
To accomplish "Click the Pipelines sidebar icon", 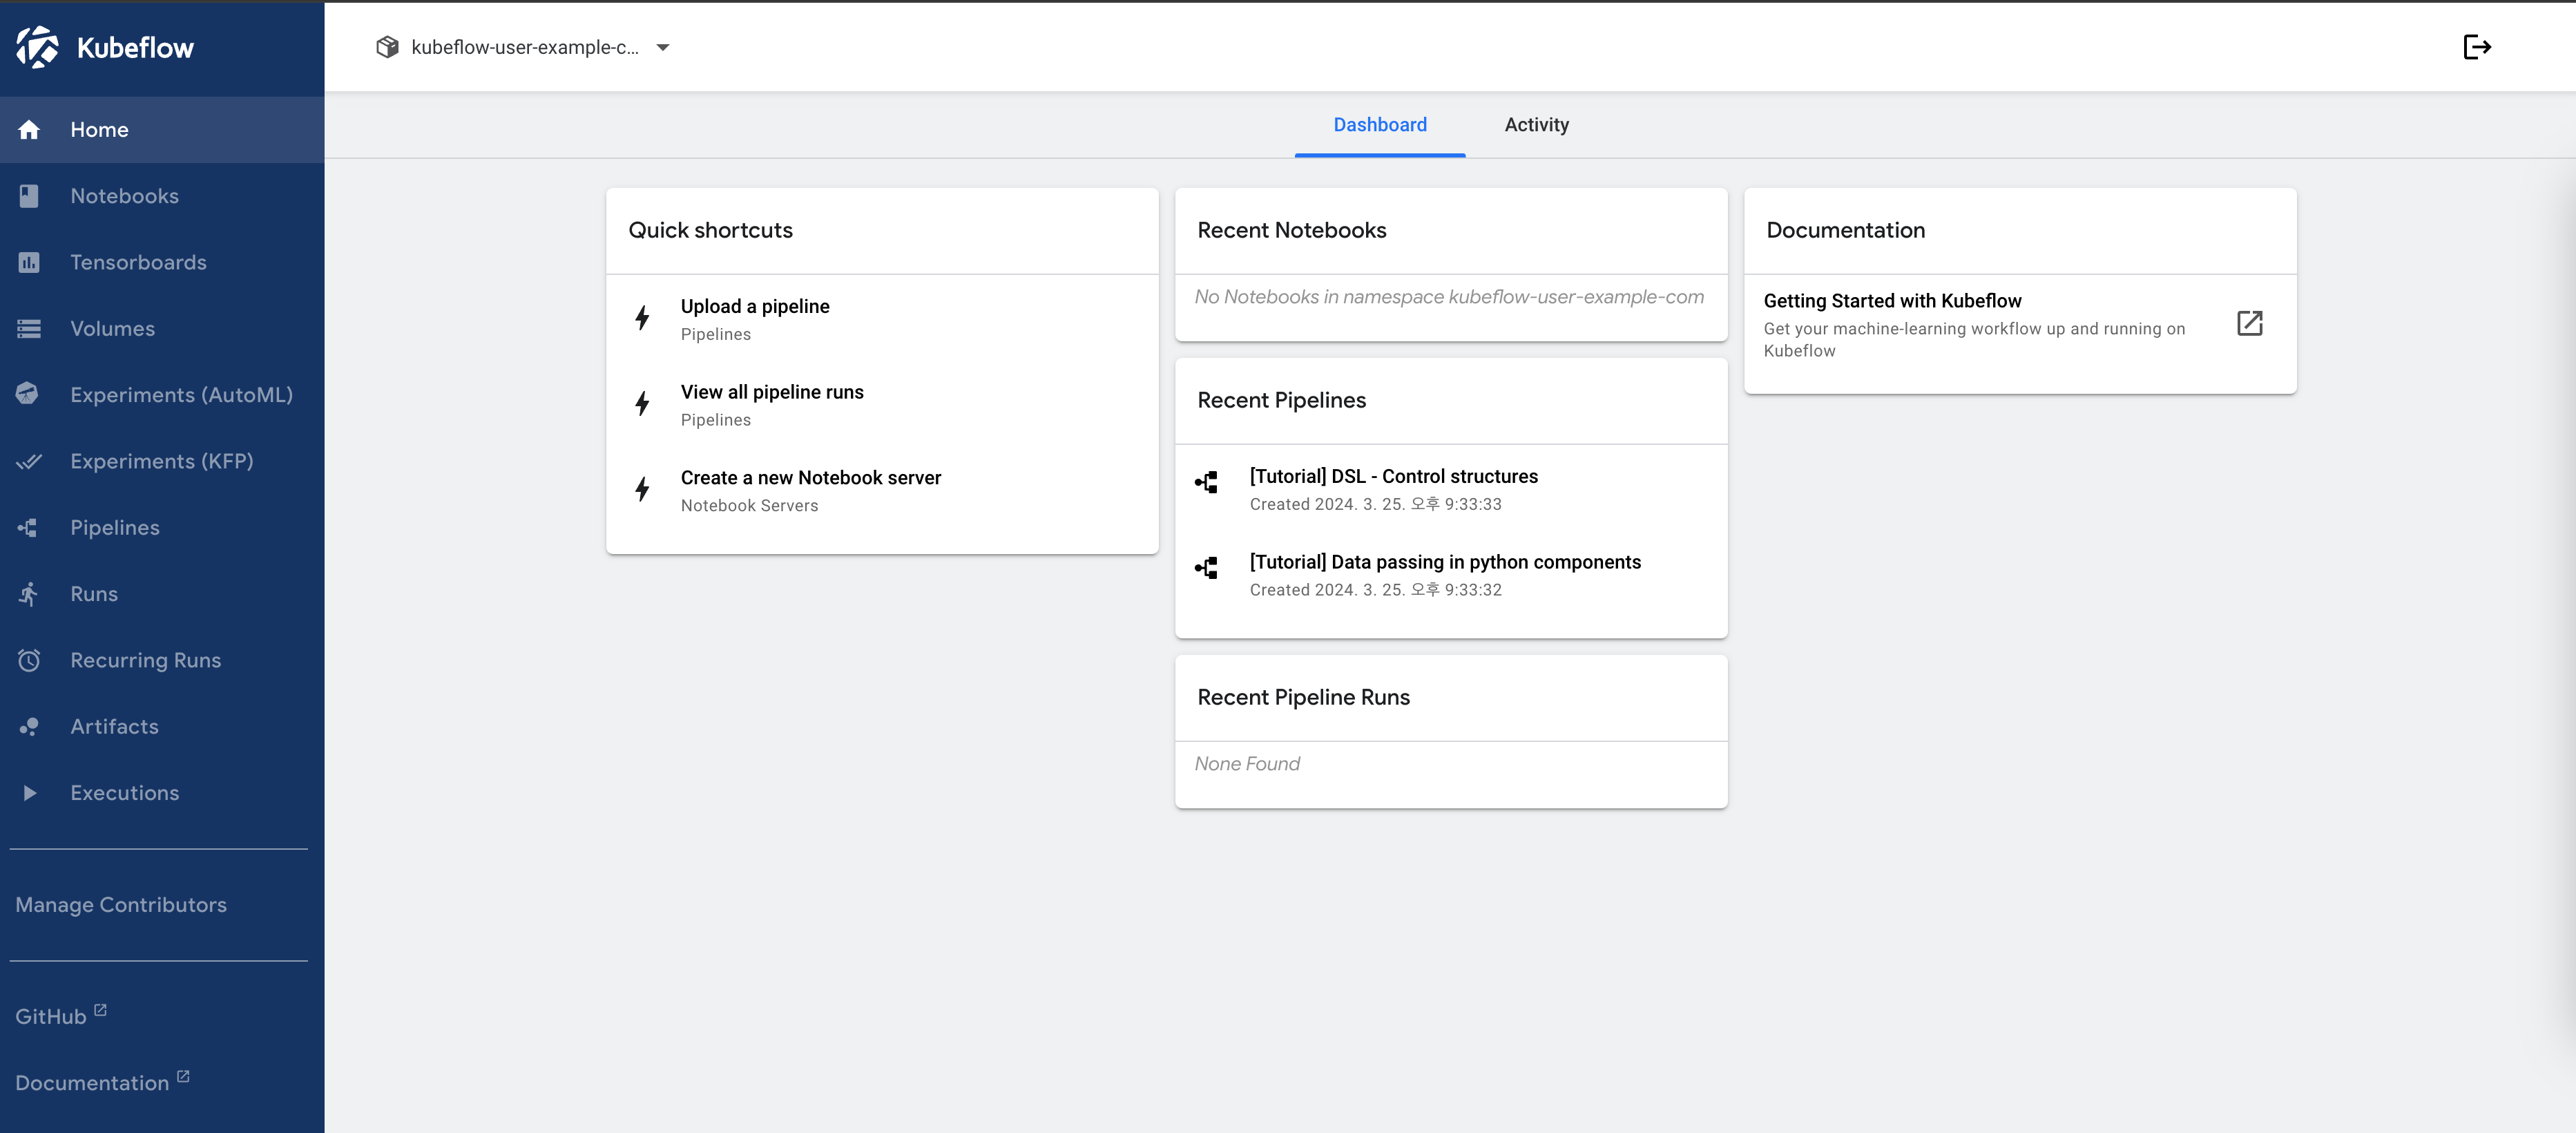I will 28,527.
